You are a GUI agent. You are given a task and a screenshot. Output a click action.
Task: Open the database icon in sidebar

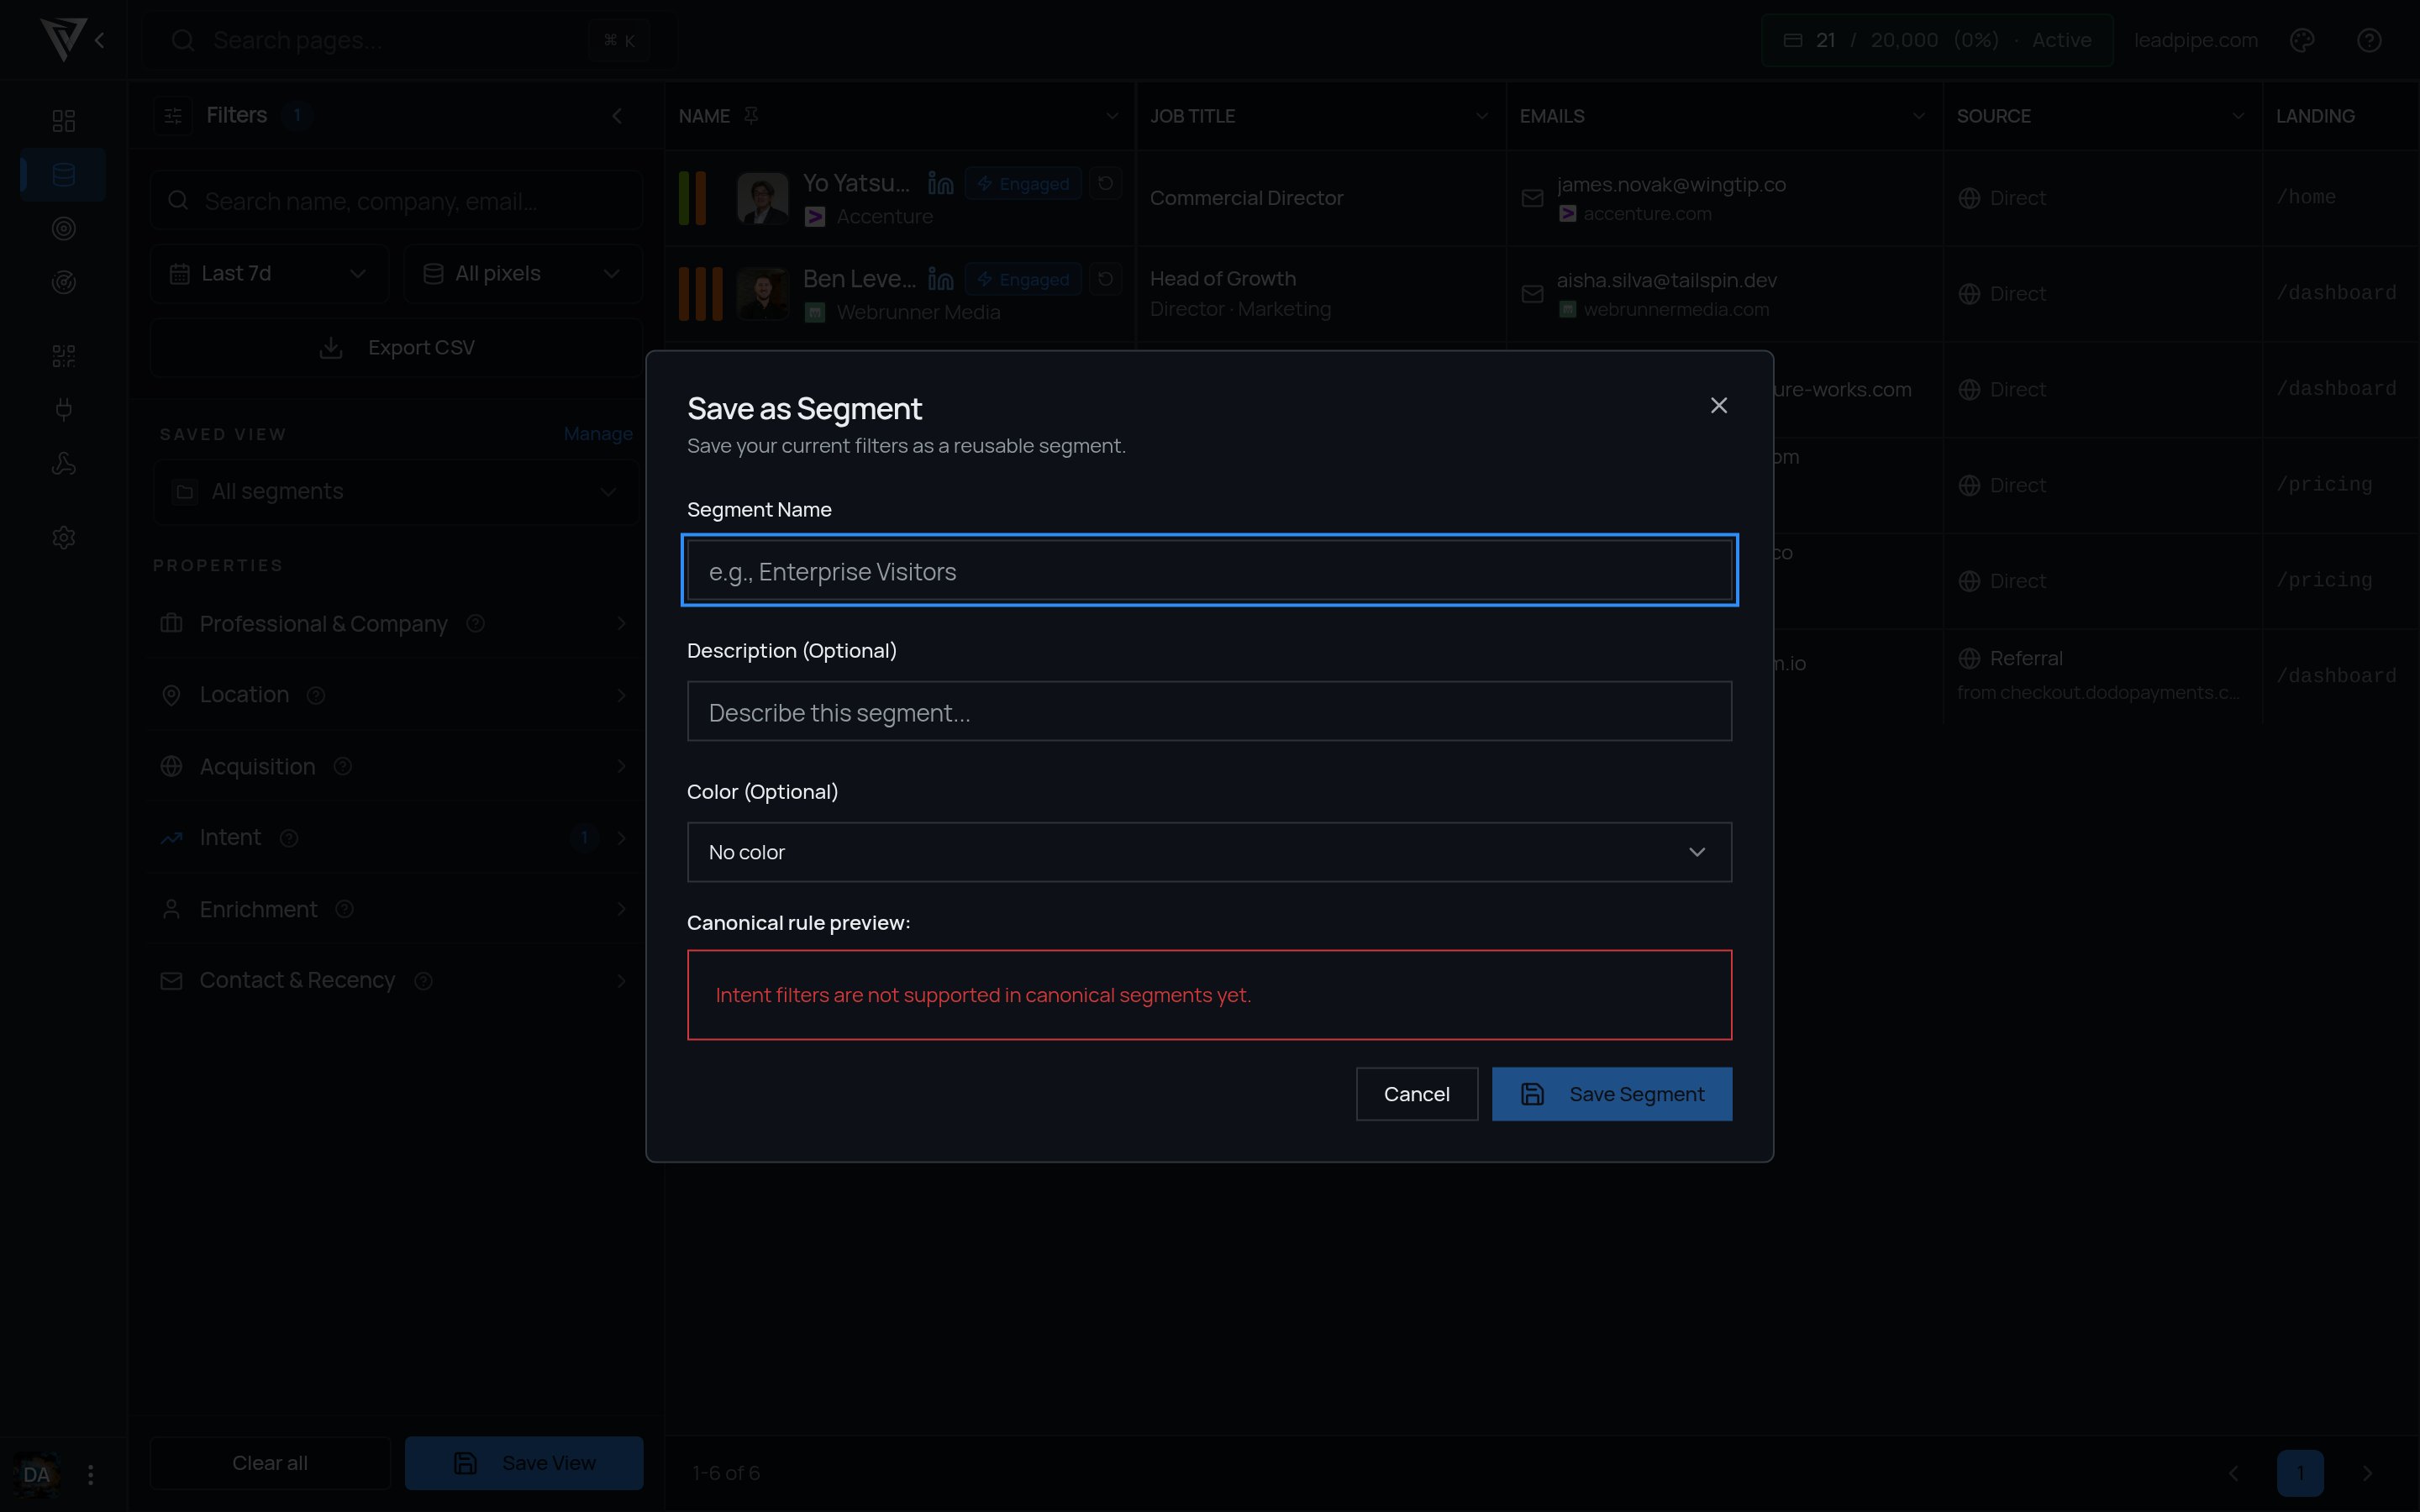pyautogui.click(x=63, y=175)
